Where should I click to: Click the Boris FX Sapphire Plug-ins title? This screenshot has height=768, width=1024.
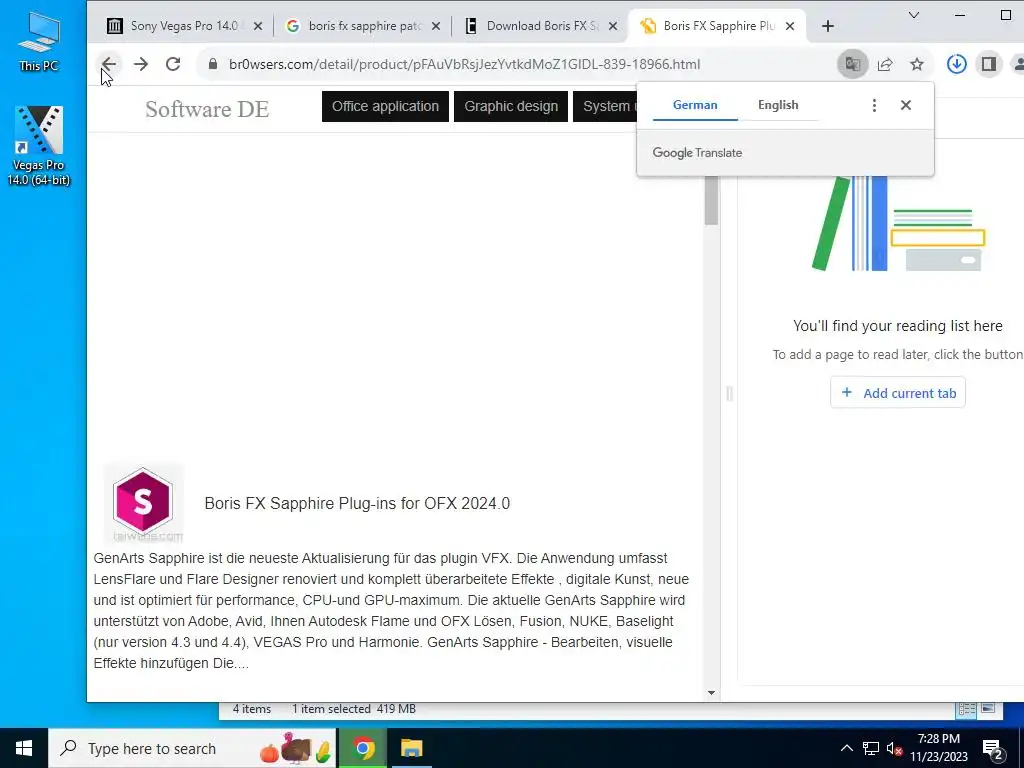357,504
